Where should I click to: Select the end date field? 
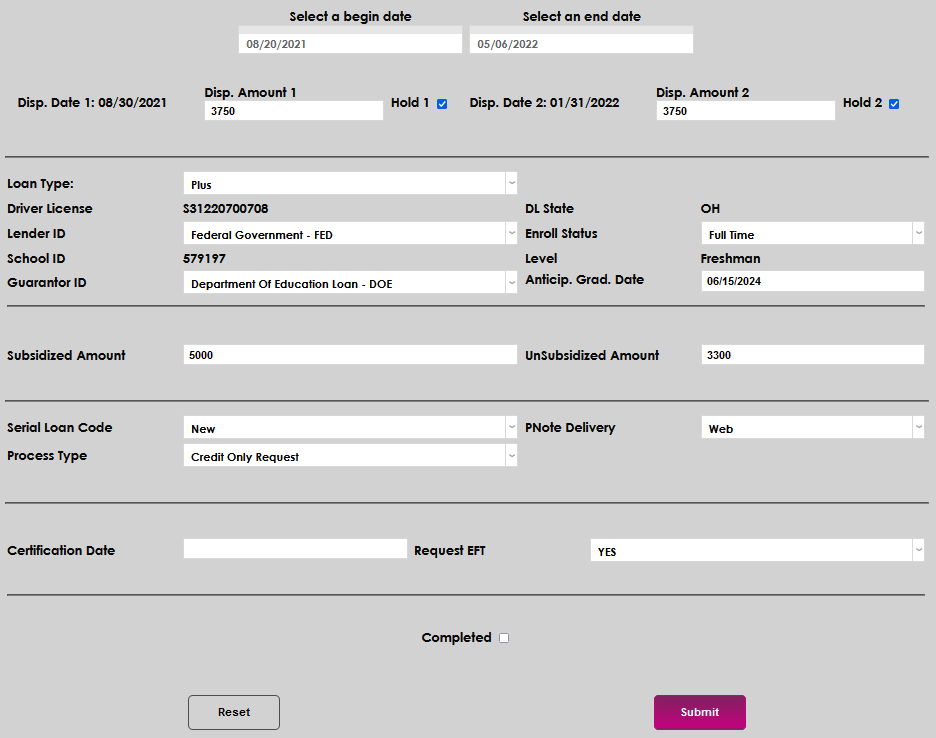point(581,44)
